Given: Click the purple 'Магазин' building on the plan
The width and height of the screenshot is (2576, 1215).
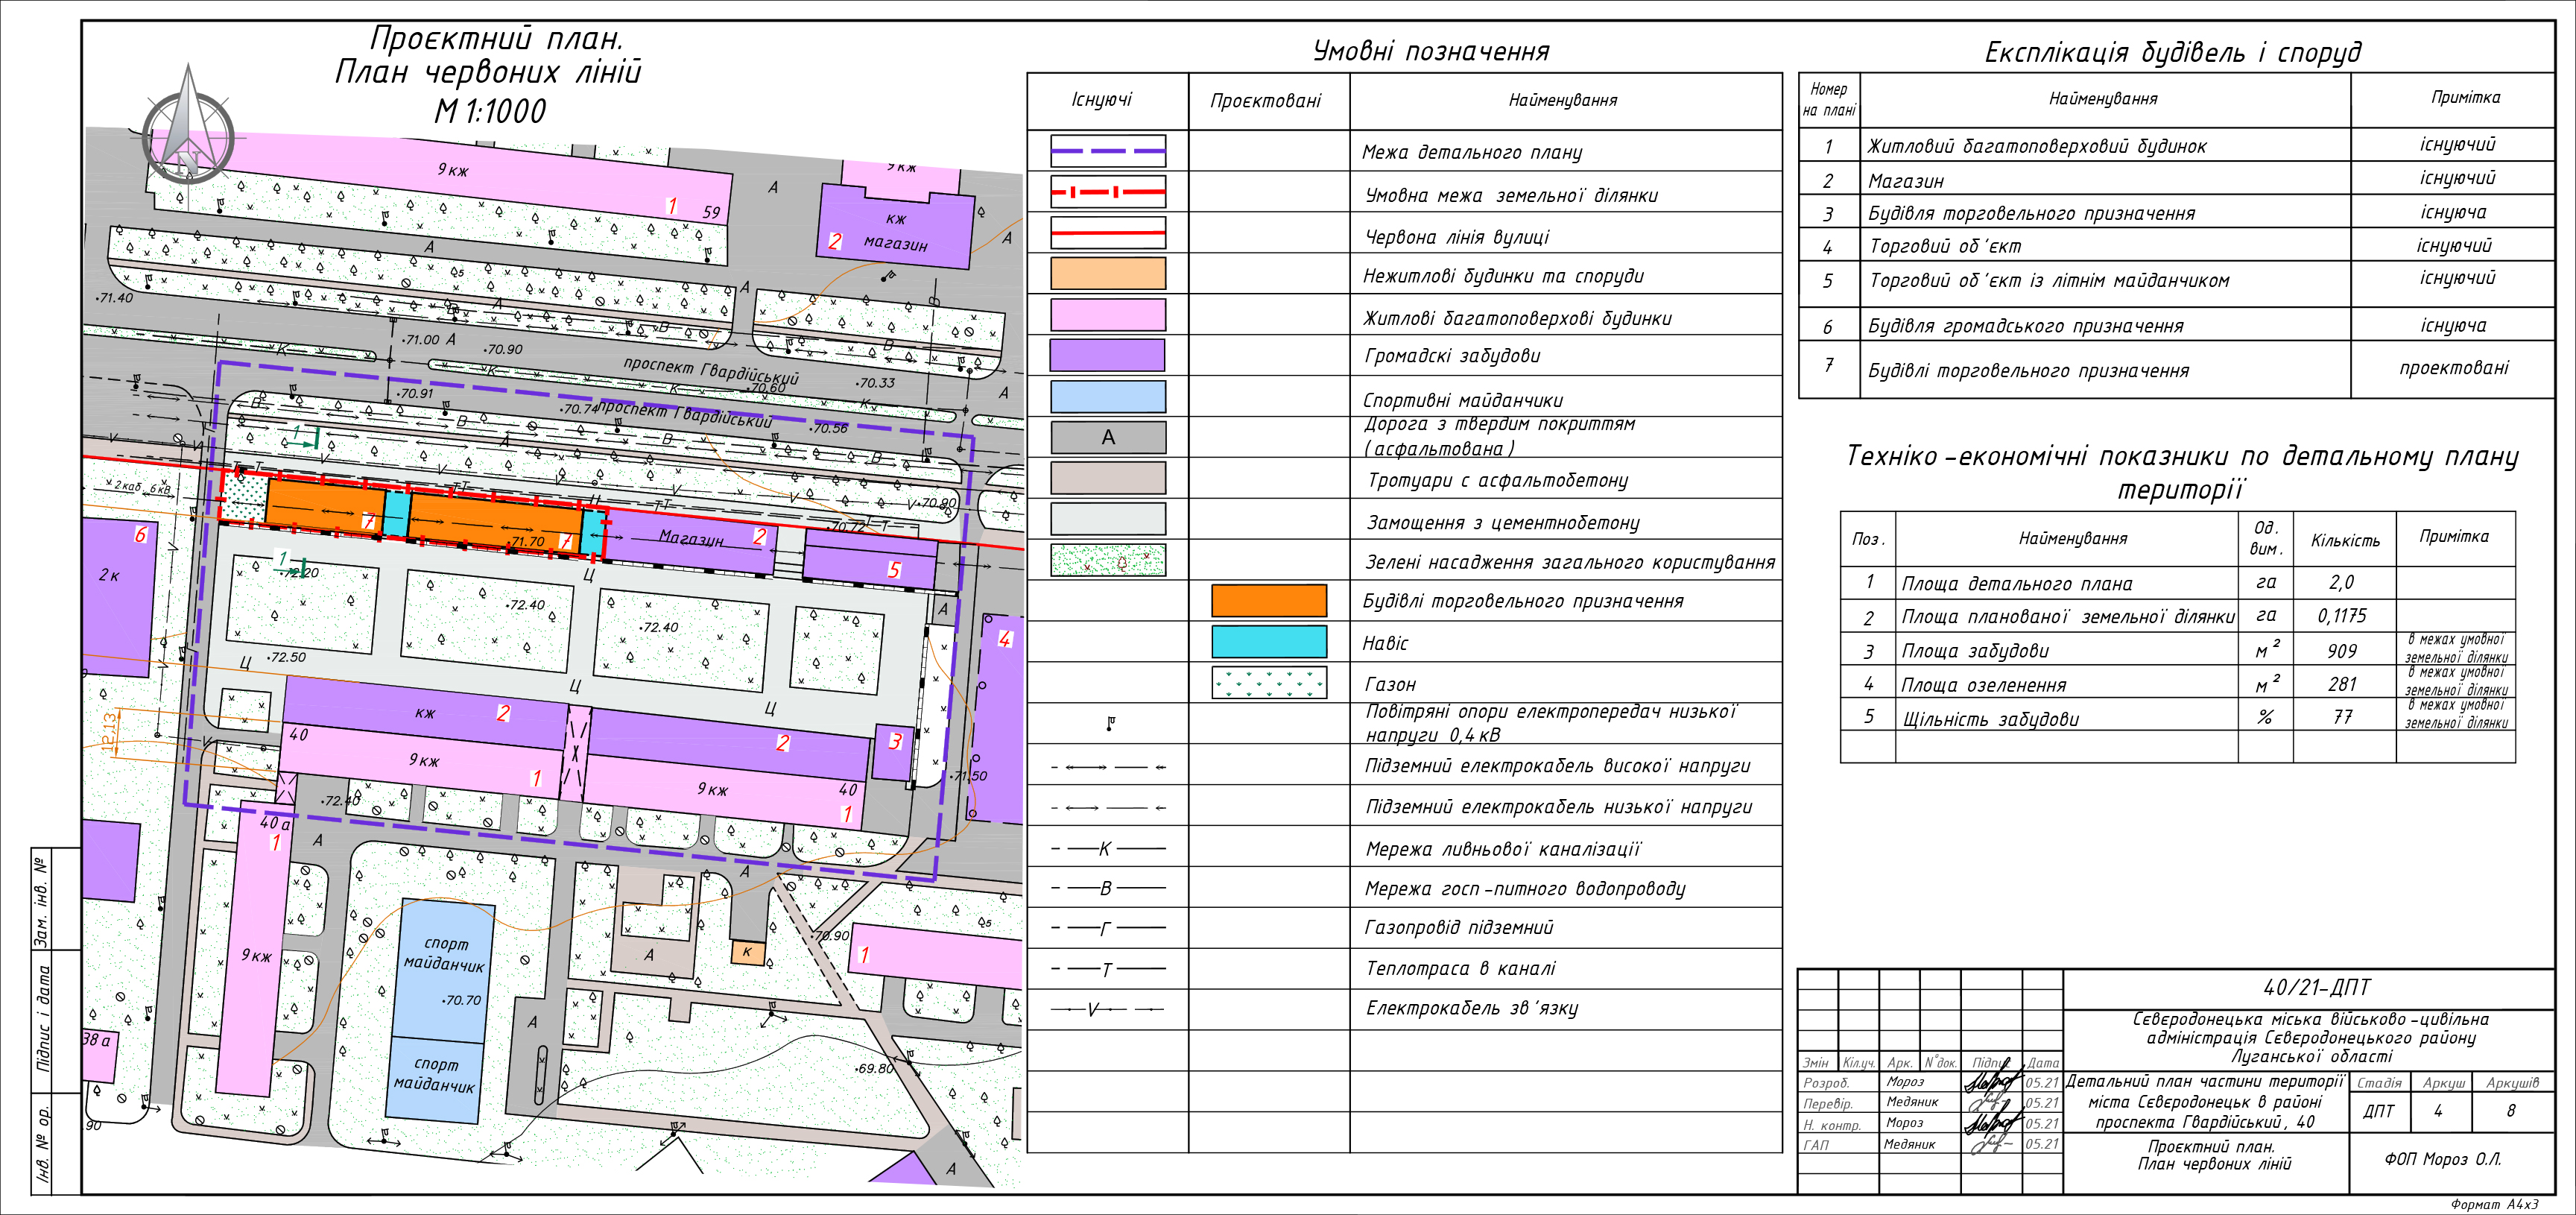Looking at the screenshot, I should (690, 540).
